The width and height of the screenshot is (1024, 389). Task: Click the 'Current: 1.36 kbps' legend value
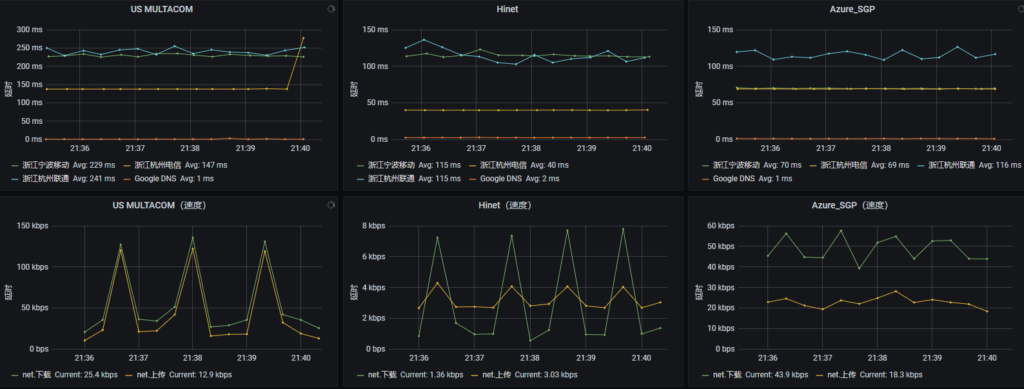click(x=431, y=375)
